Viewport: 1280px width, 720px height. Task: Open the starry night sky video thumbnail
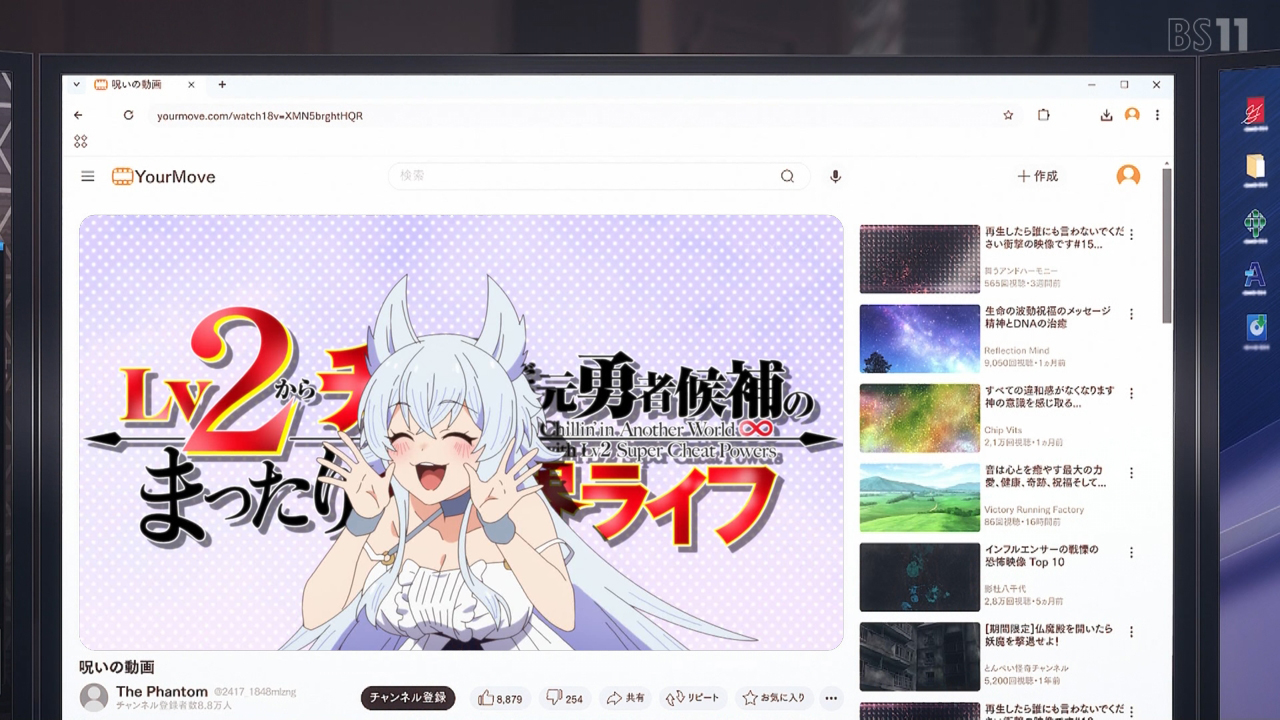(919, 338)
